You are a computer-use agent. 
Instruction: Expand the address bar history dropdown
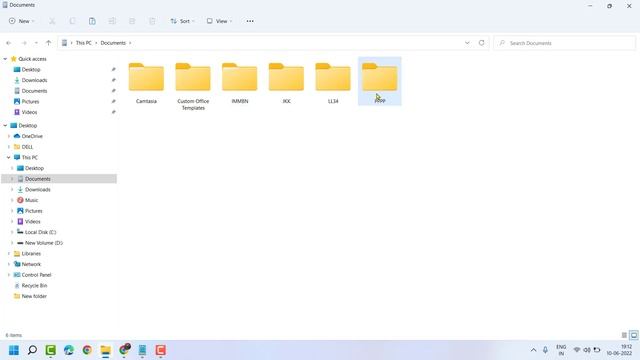(467, 43)
